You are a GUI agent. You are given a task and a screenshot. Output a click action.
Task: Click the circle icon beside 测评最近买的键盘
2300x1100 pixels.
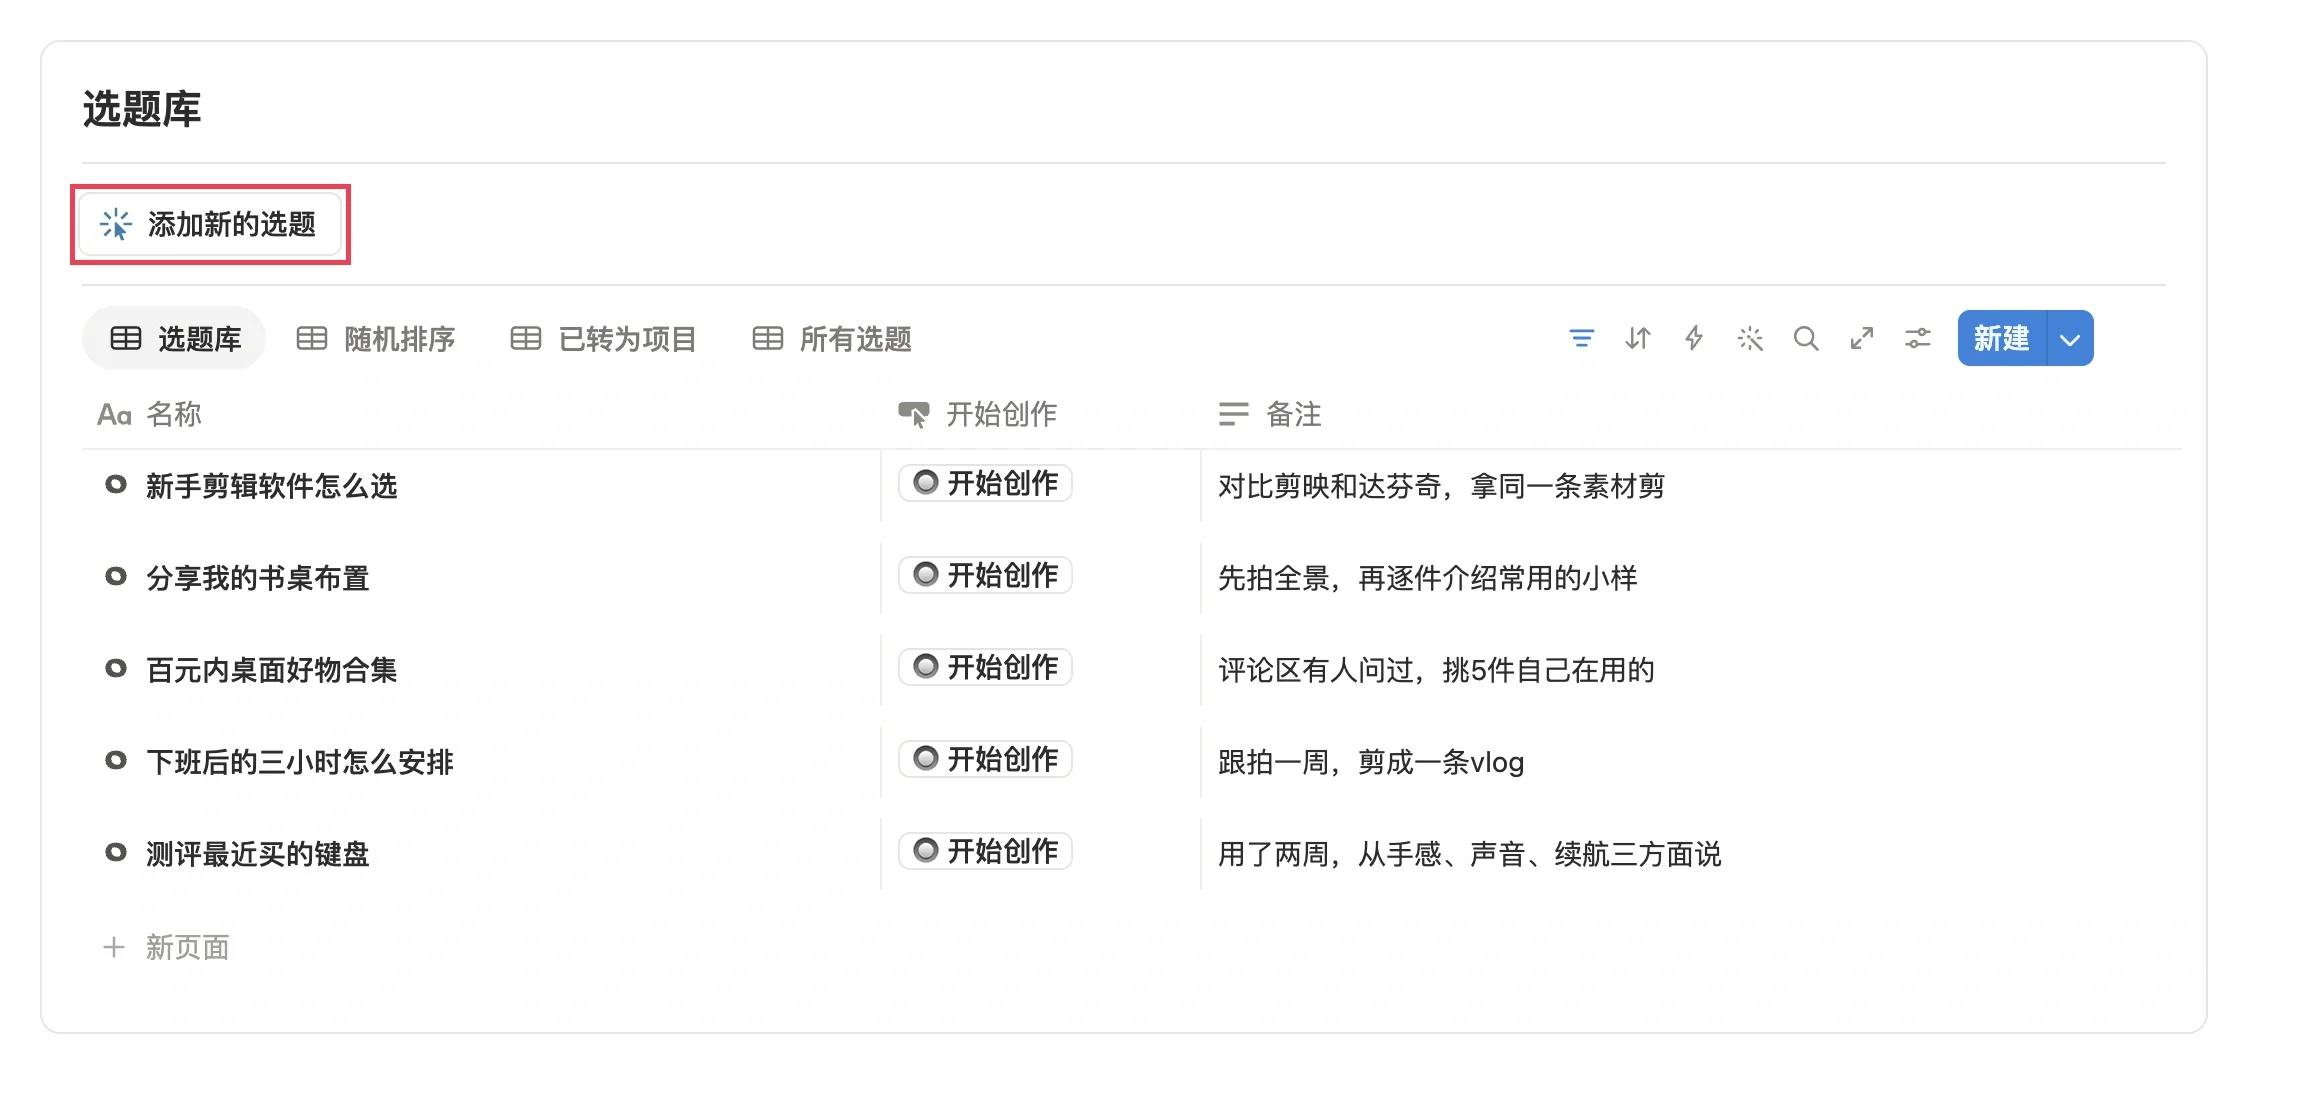click(x=116, y=853)
